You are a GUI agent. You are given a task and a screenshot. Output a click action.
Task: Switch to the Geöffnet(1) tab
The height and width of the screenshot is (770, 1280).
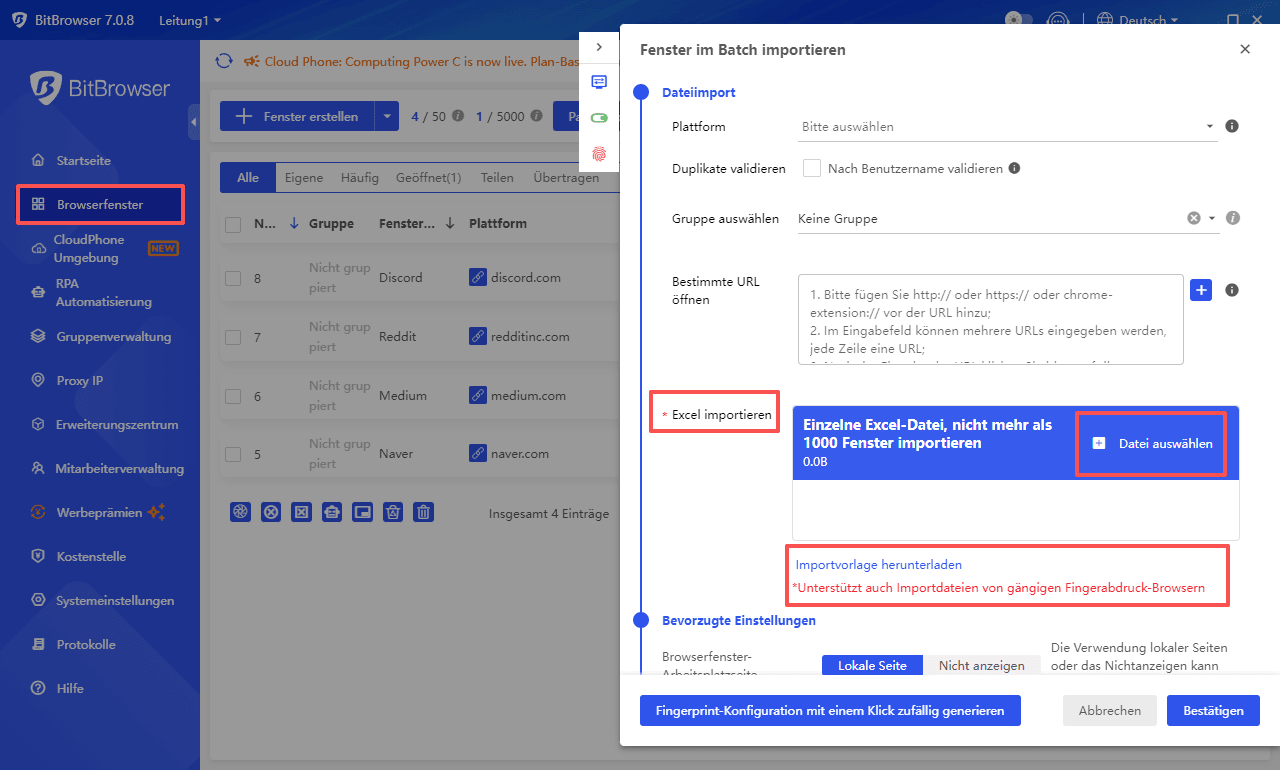pos(428,177)
